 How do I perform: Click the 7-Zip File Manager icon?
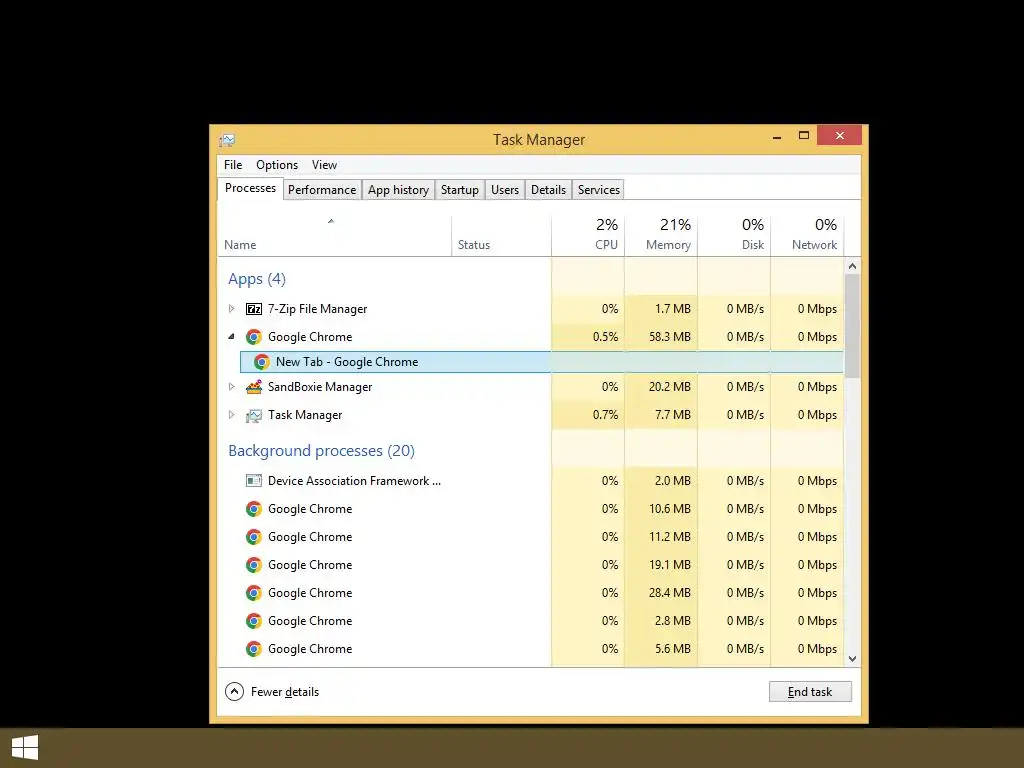click(x=253, y=309)
